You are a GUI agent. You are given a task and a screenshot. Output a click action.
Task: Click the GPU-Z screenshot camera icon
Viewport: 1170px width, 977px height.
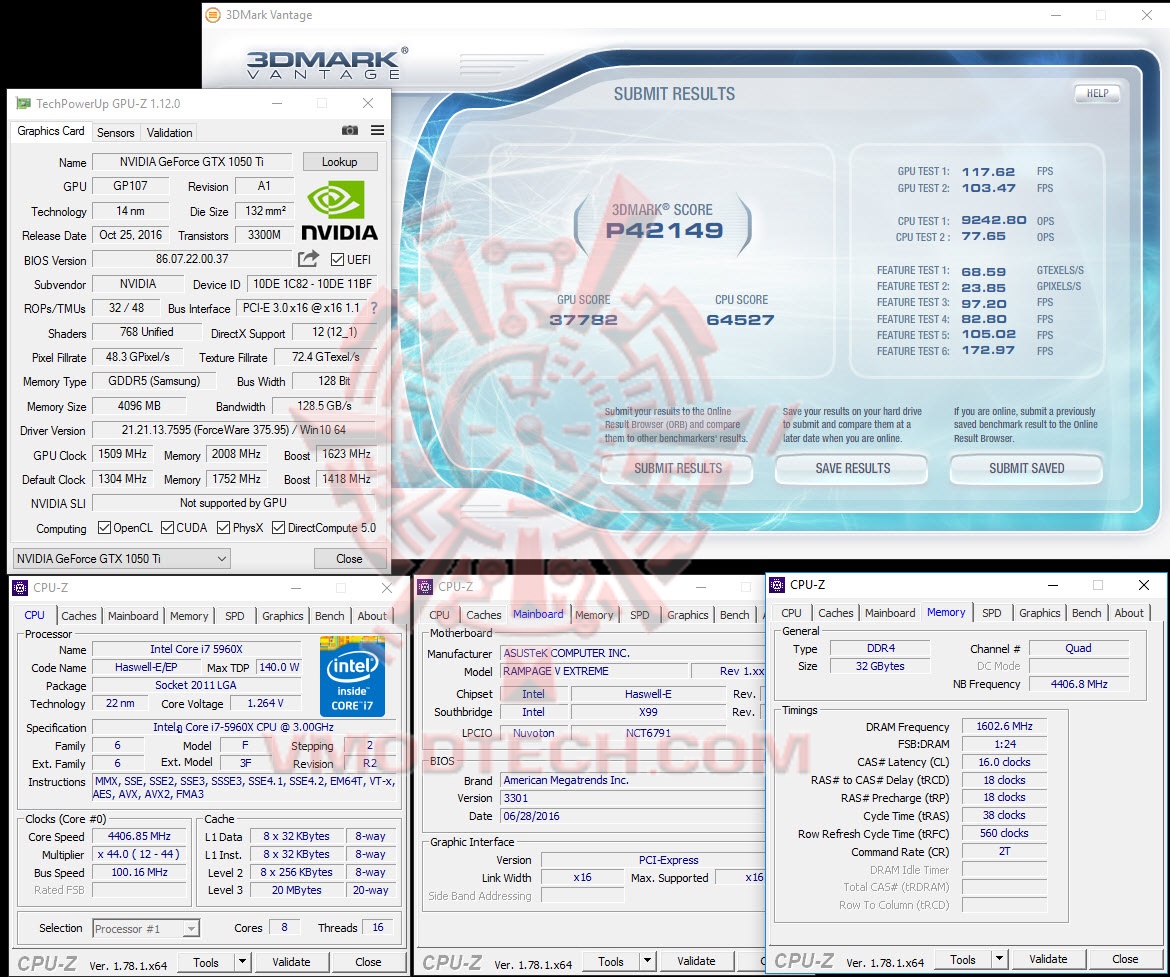click(349, 131)
